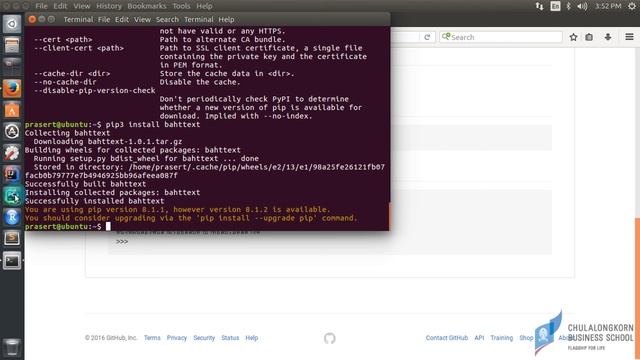Click the '© 2016 GitHub, Inc.' footer text
The width and height of the screenshot is (640, 360).
click(x=111, y=338)
